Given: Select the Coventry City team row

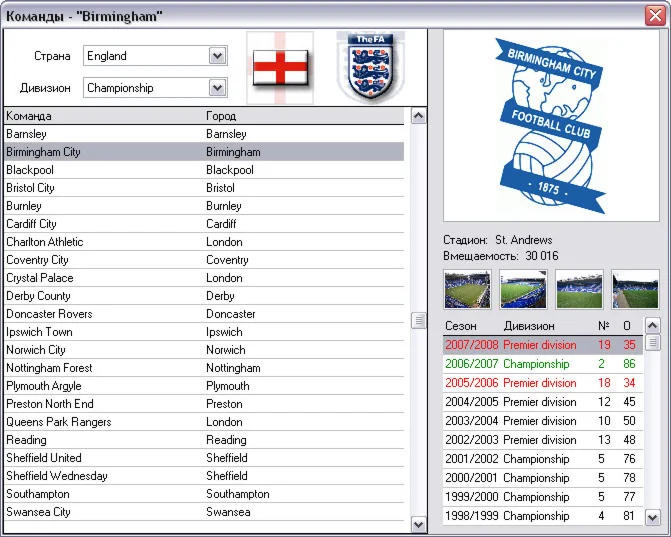Looking at the screenshot, I should click(204, 260).
